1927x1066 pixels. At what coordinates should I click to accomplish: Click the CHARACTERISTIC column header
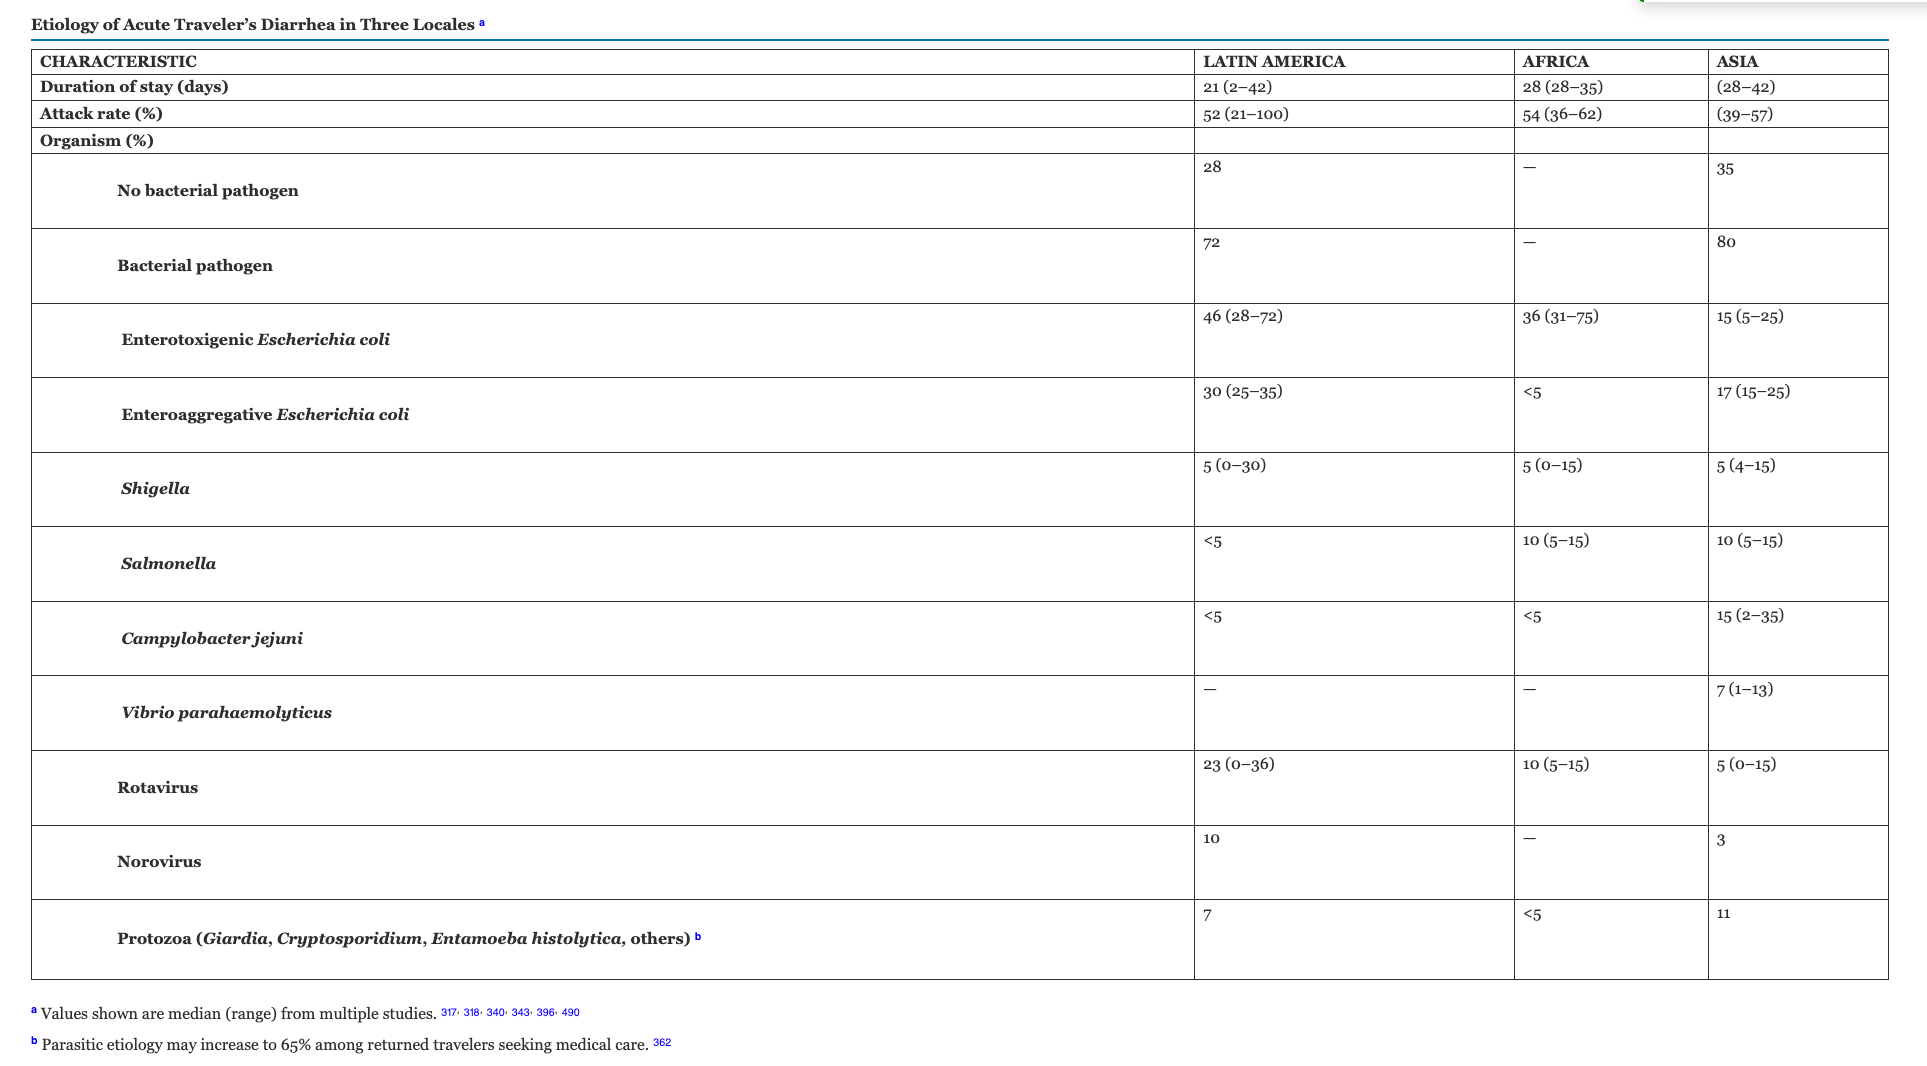(118, 62)
